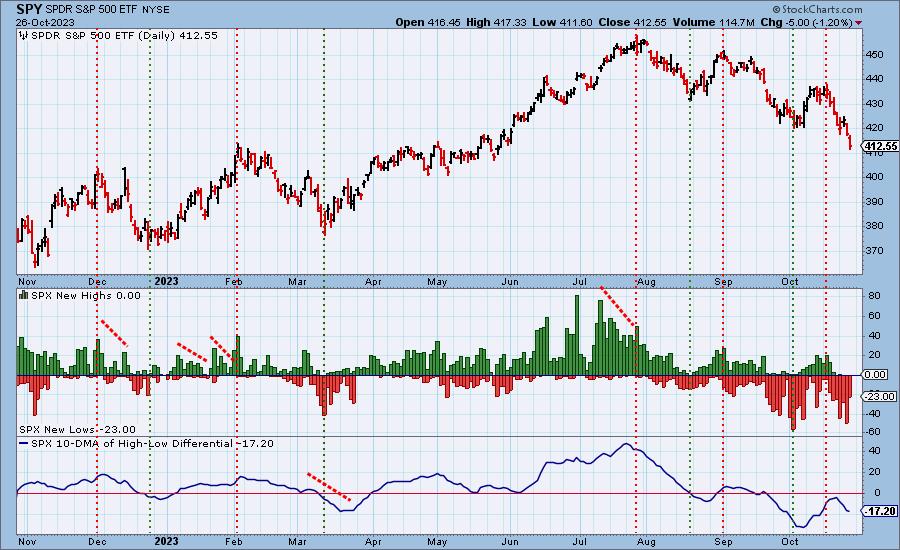The height and width of the screenshot is (550, 900).
Task: Click the Dec label under the price panel
Action: click(97, 282)
